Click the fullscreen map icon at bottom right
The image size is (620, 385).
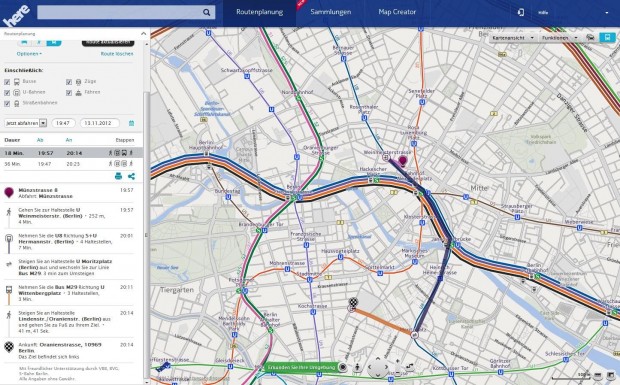tap(611, 375)
